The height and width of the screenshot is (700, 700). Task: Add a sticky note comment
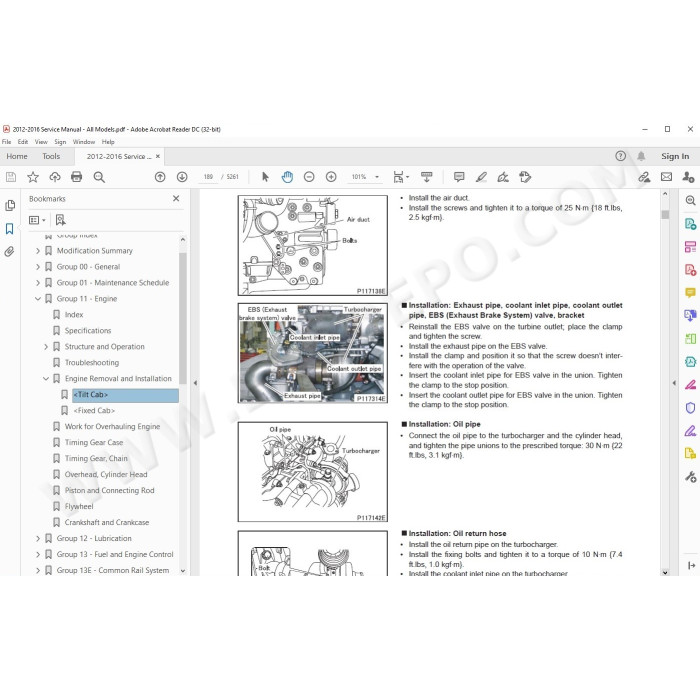(x=459, y=177)
